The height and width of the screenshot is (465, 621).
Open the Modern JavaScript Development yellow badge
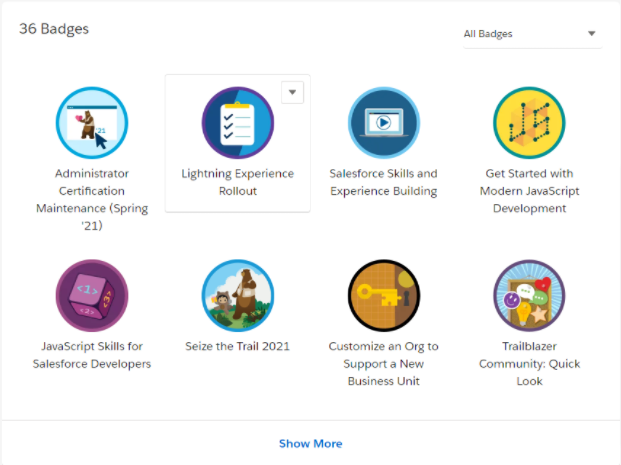pyautogui.click(x=529, y=123)
